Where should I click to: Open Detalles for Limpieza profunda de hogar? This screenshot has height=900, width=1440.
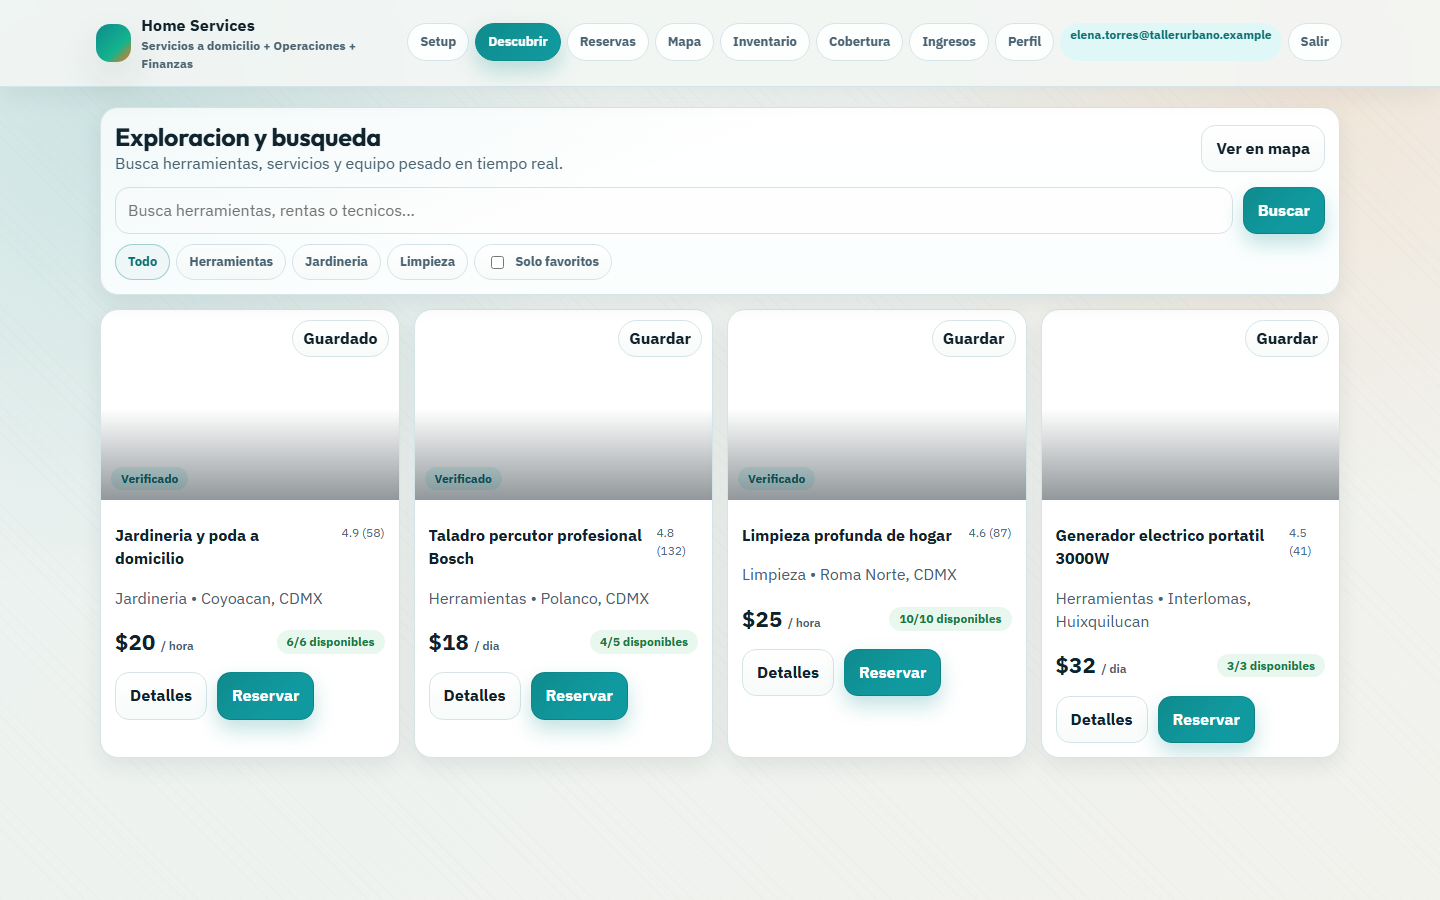pos(788,673)
